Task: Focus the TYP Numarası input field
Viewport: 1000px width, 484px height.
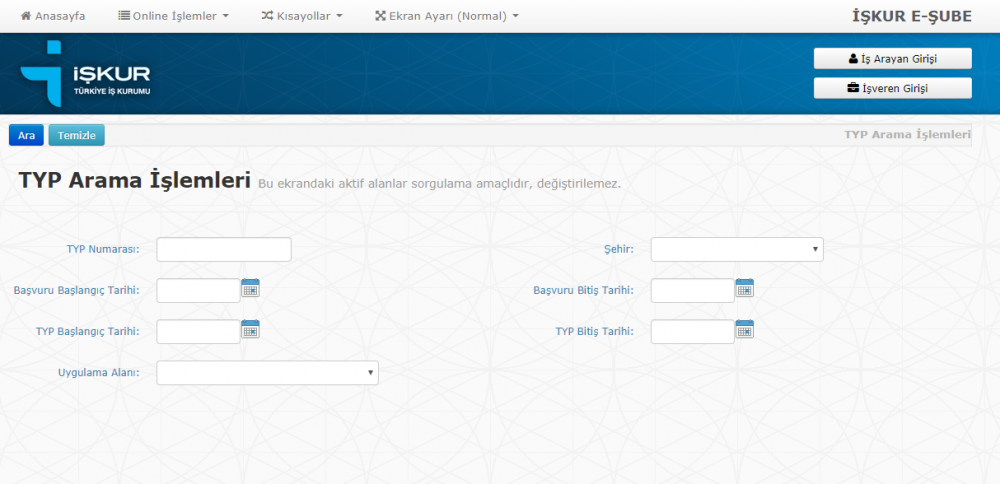Action: point(224,249)
